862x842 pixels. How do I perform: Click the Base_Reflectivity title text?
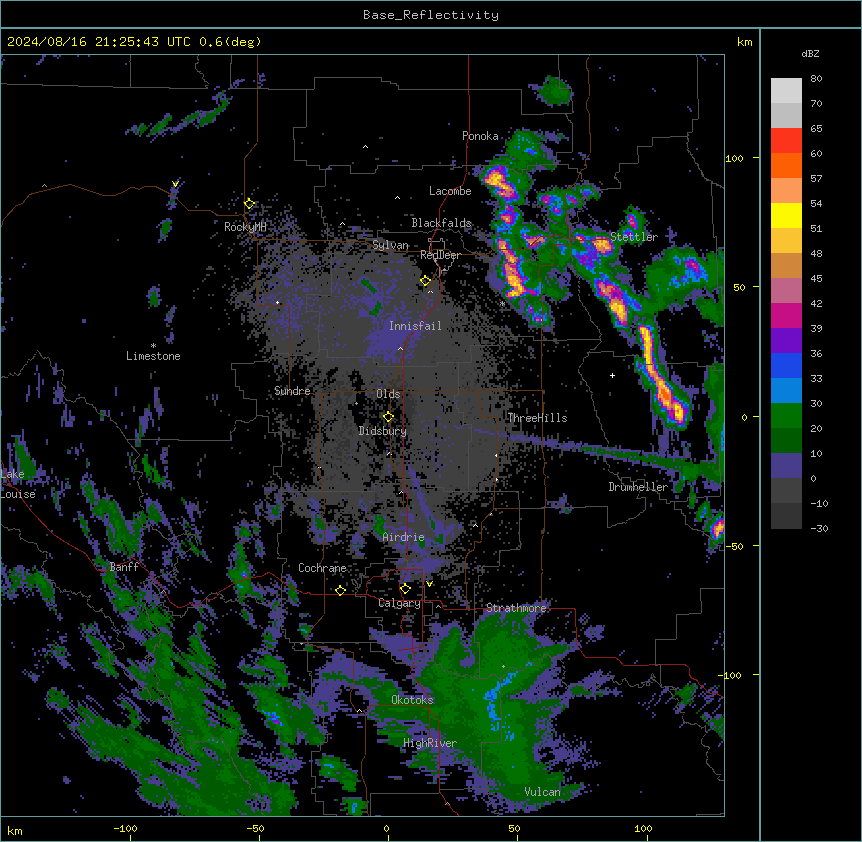pos(431,15)
